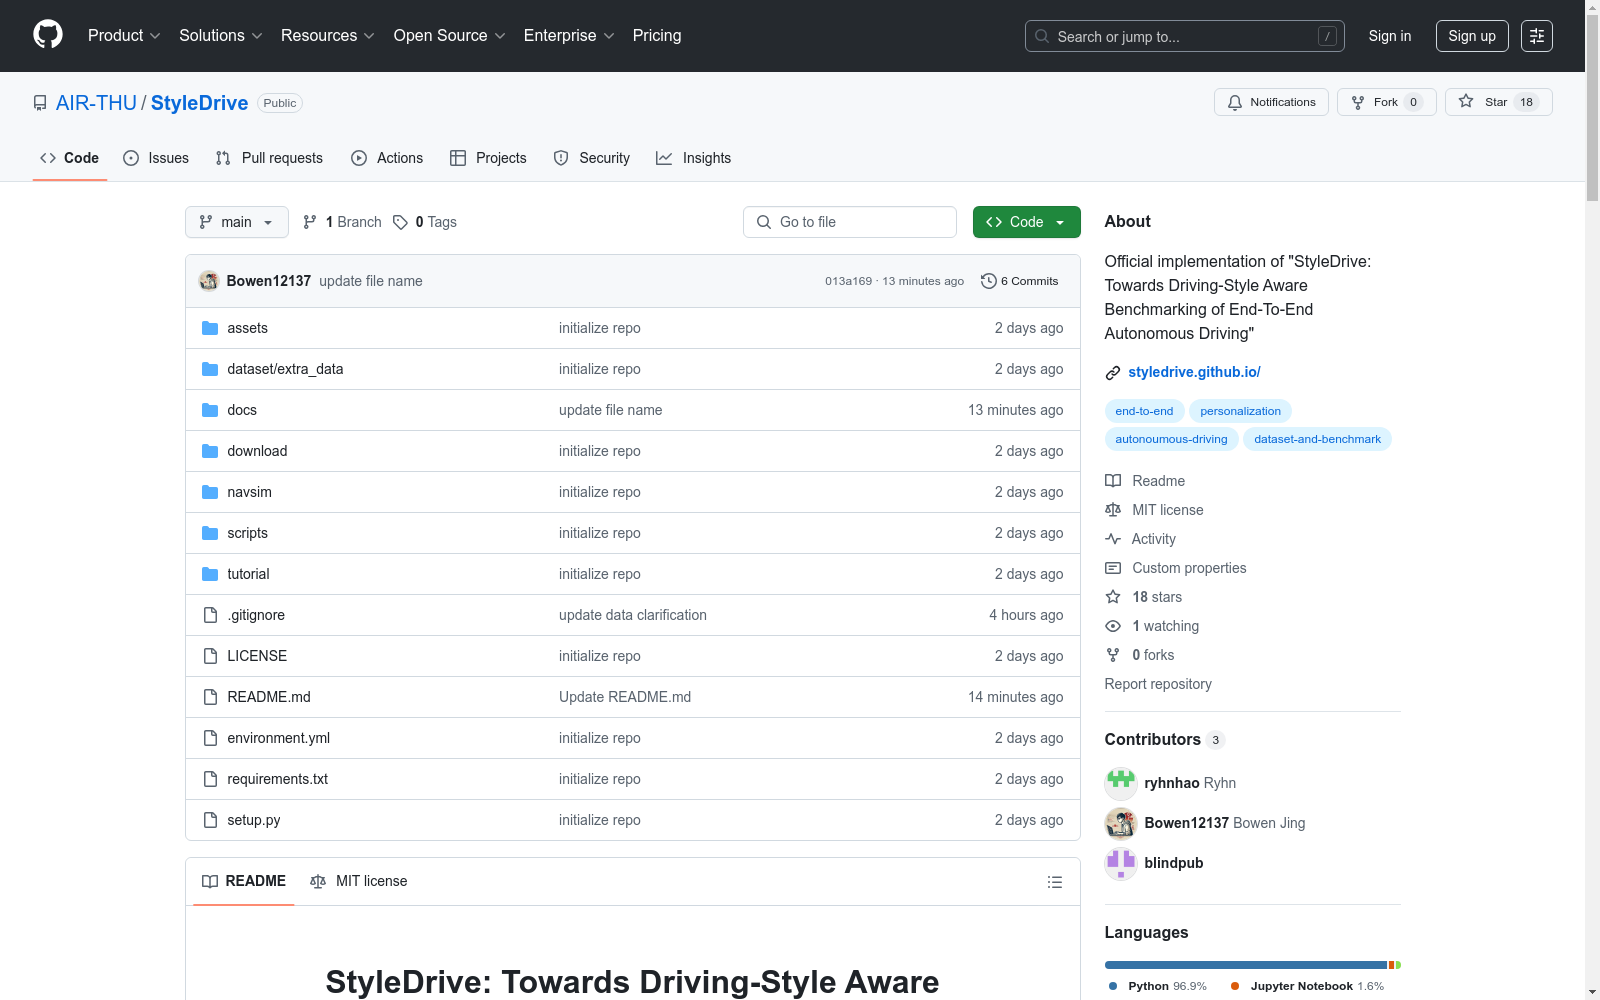Screen dimensions: 1600x1000
Task: Expand the Resources menu
Action: click(x=328, y=36)
